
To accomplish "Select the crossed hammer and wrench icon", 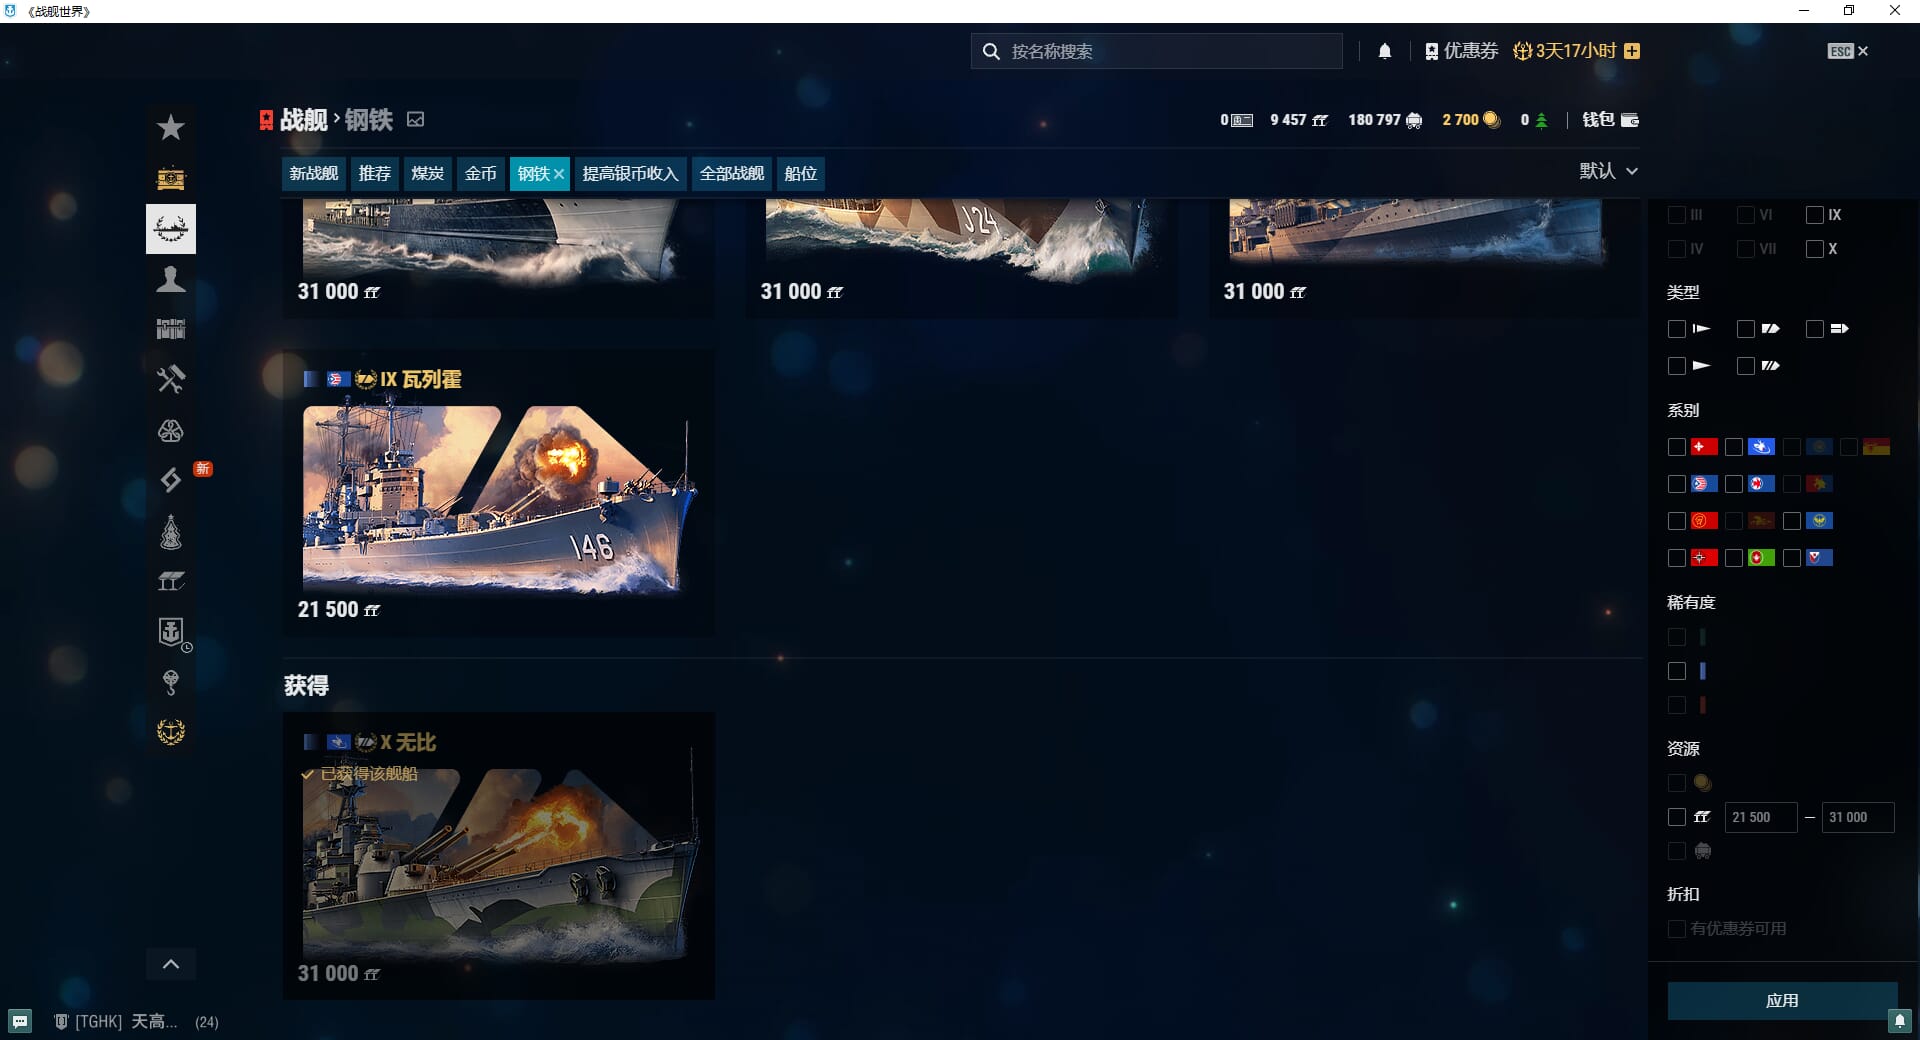I will tap(171, 379).
